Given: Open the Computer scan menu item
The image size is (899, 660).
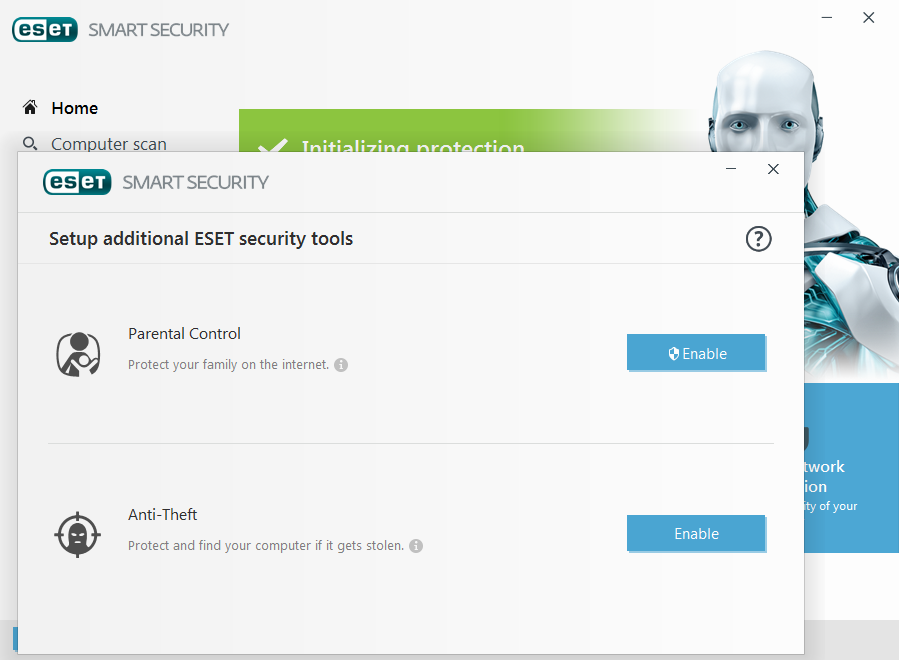Looking at the screenshot, I should coord(109,144).
